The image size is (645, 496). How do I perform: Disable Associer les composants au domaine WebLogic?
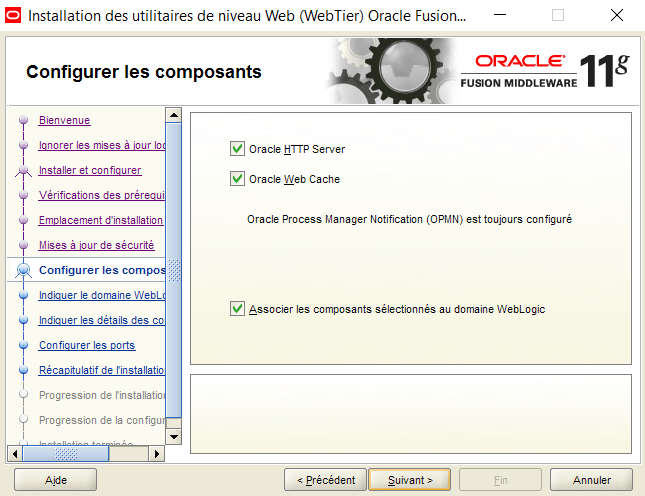(x=237, y=309)
